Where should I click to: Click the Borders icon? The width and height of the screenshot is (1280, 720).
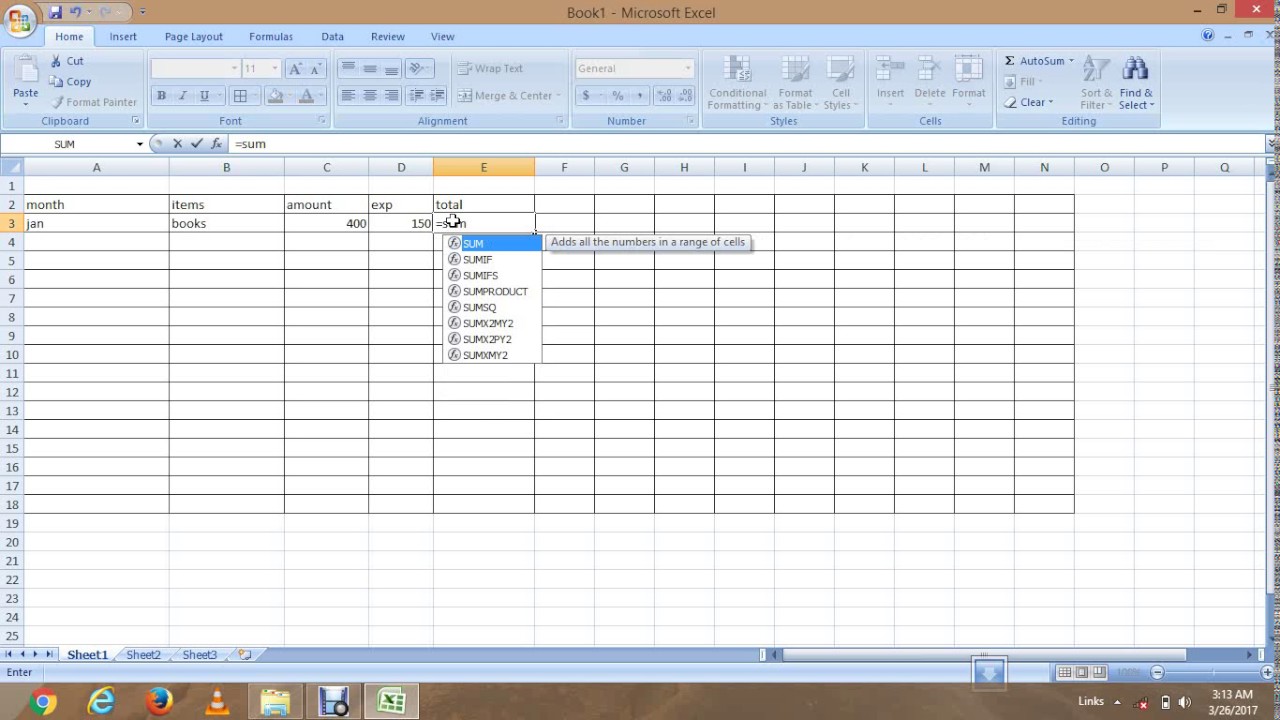coord(240,96)
